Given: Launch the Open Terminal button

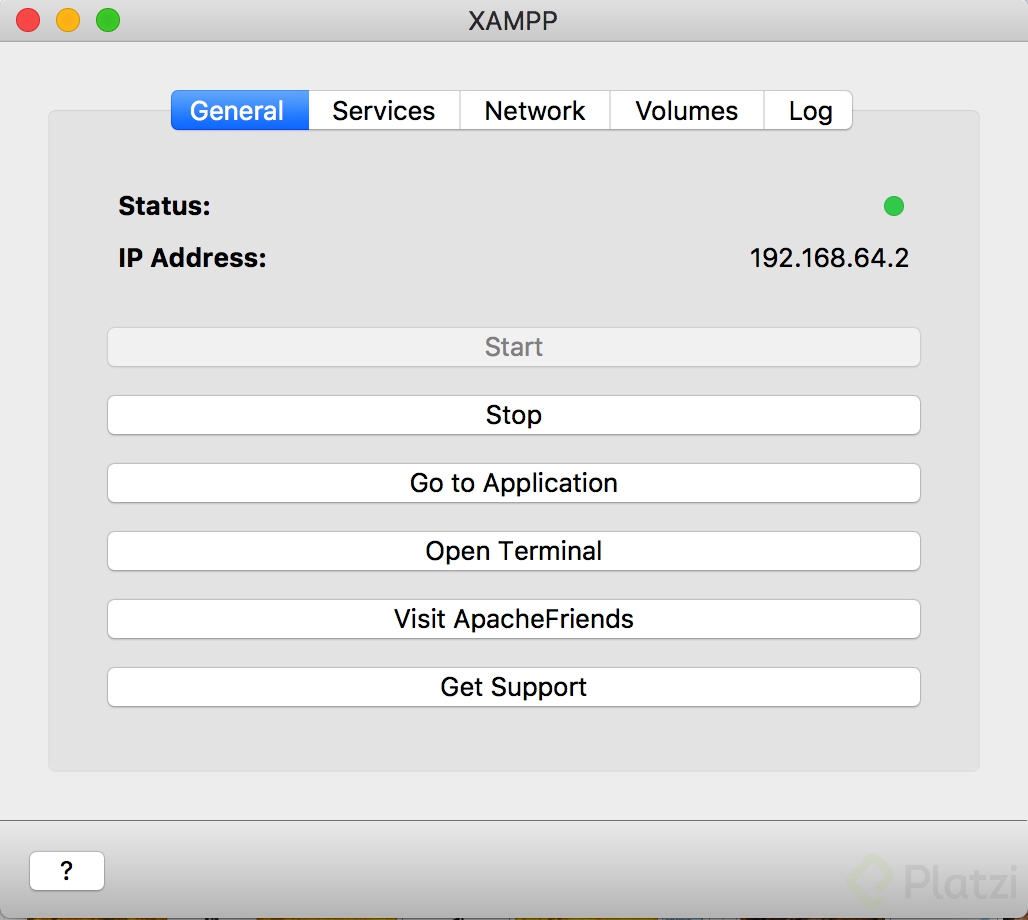Looking at the screenshot, I should 513,551.
